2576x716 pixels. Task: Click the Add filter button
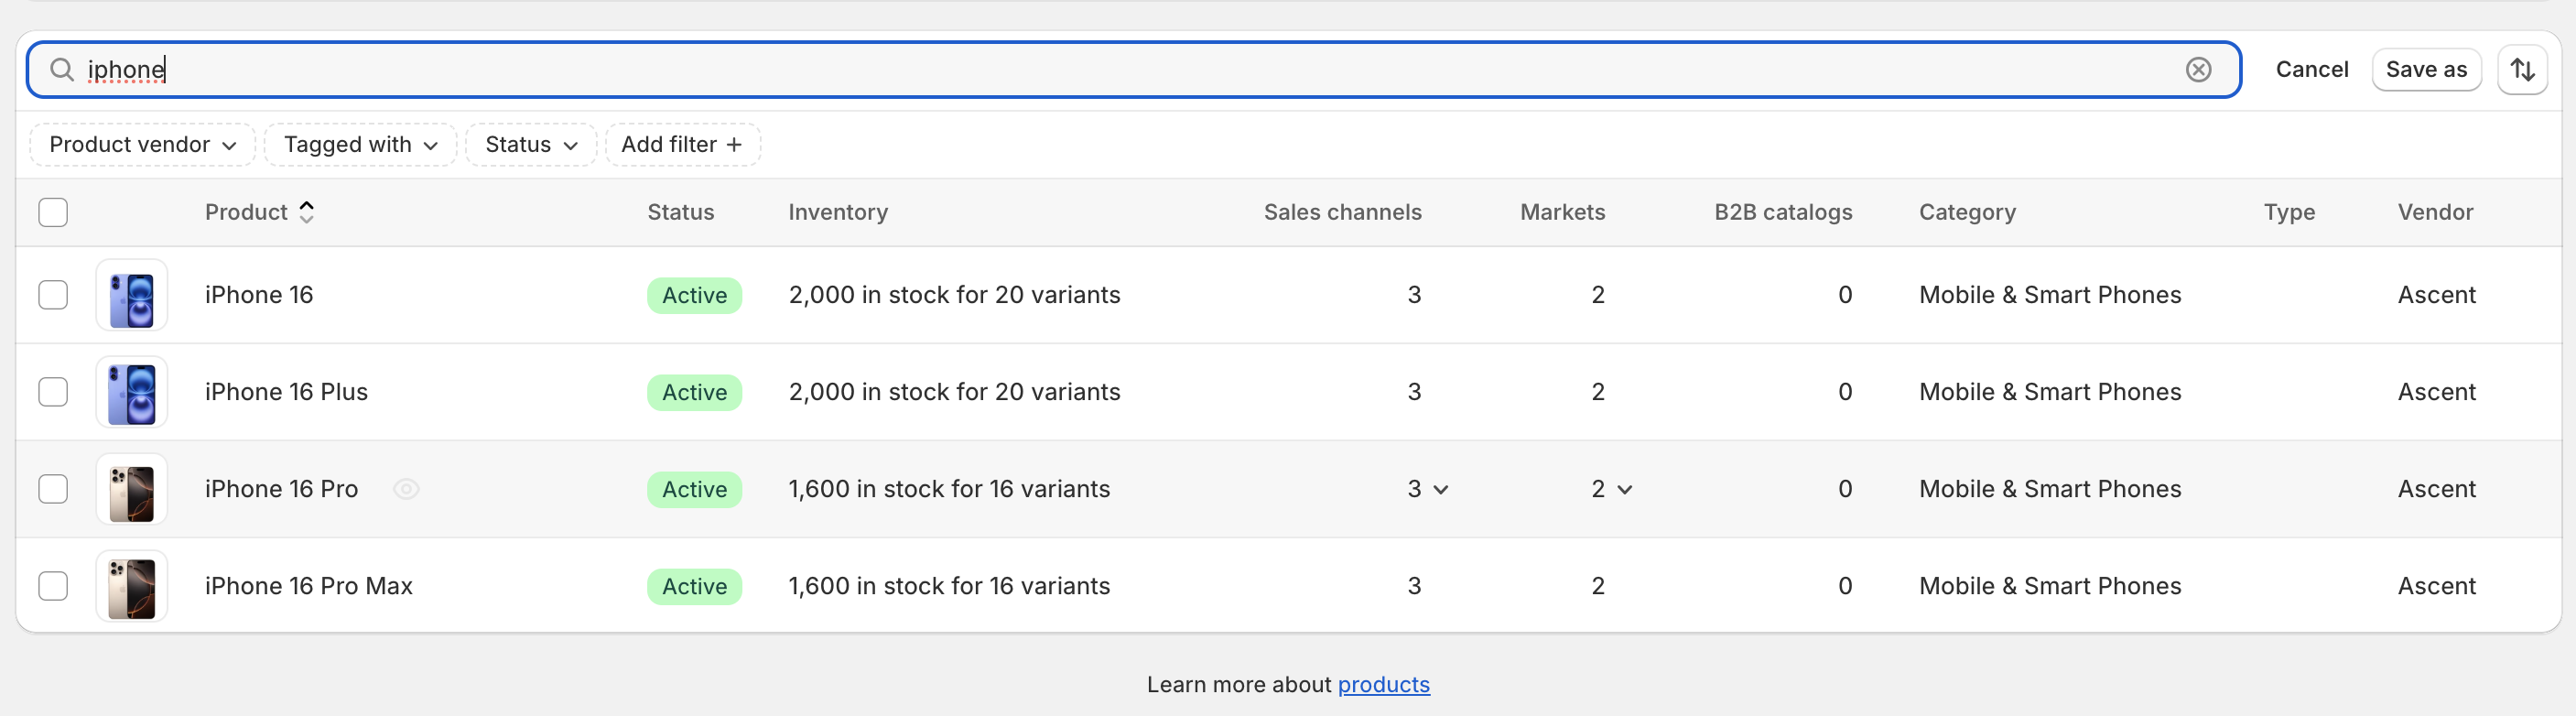click(x=682, y=145)
